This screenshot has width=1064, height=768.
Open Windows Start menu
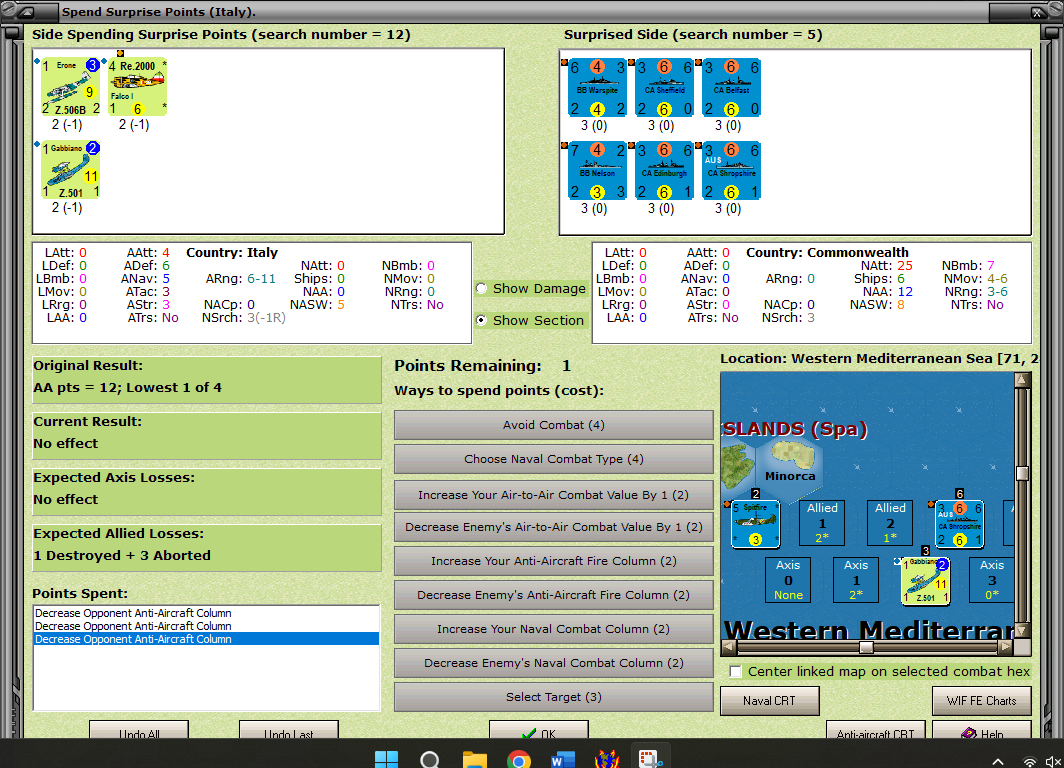387,759
